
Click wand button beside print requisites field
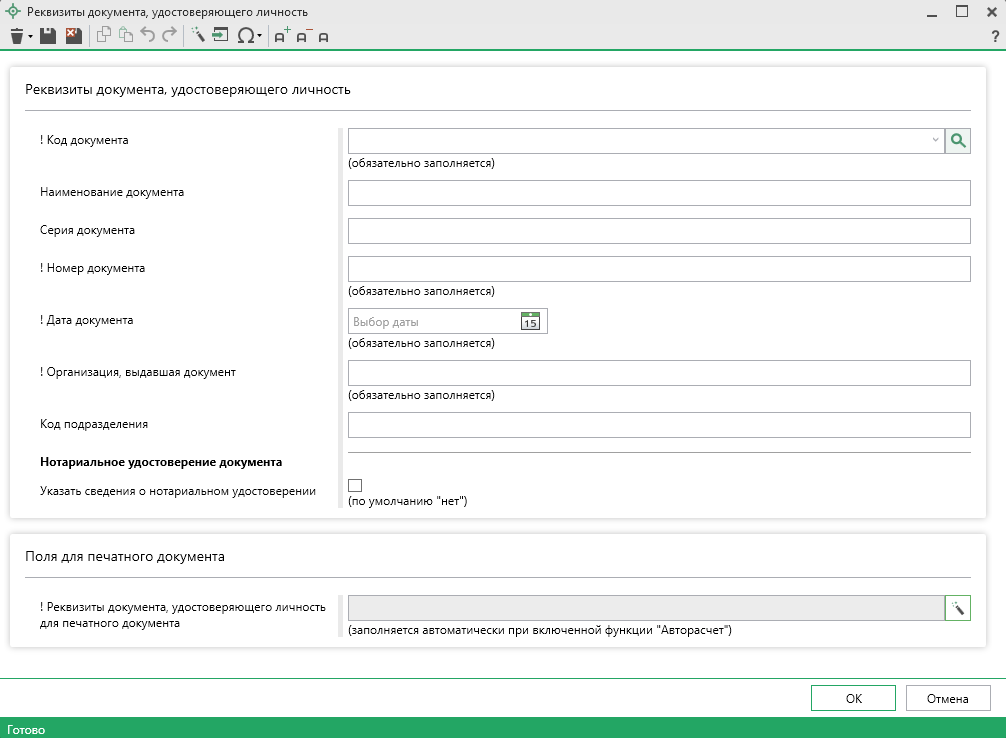point(958,608)
